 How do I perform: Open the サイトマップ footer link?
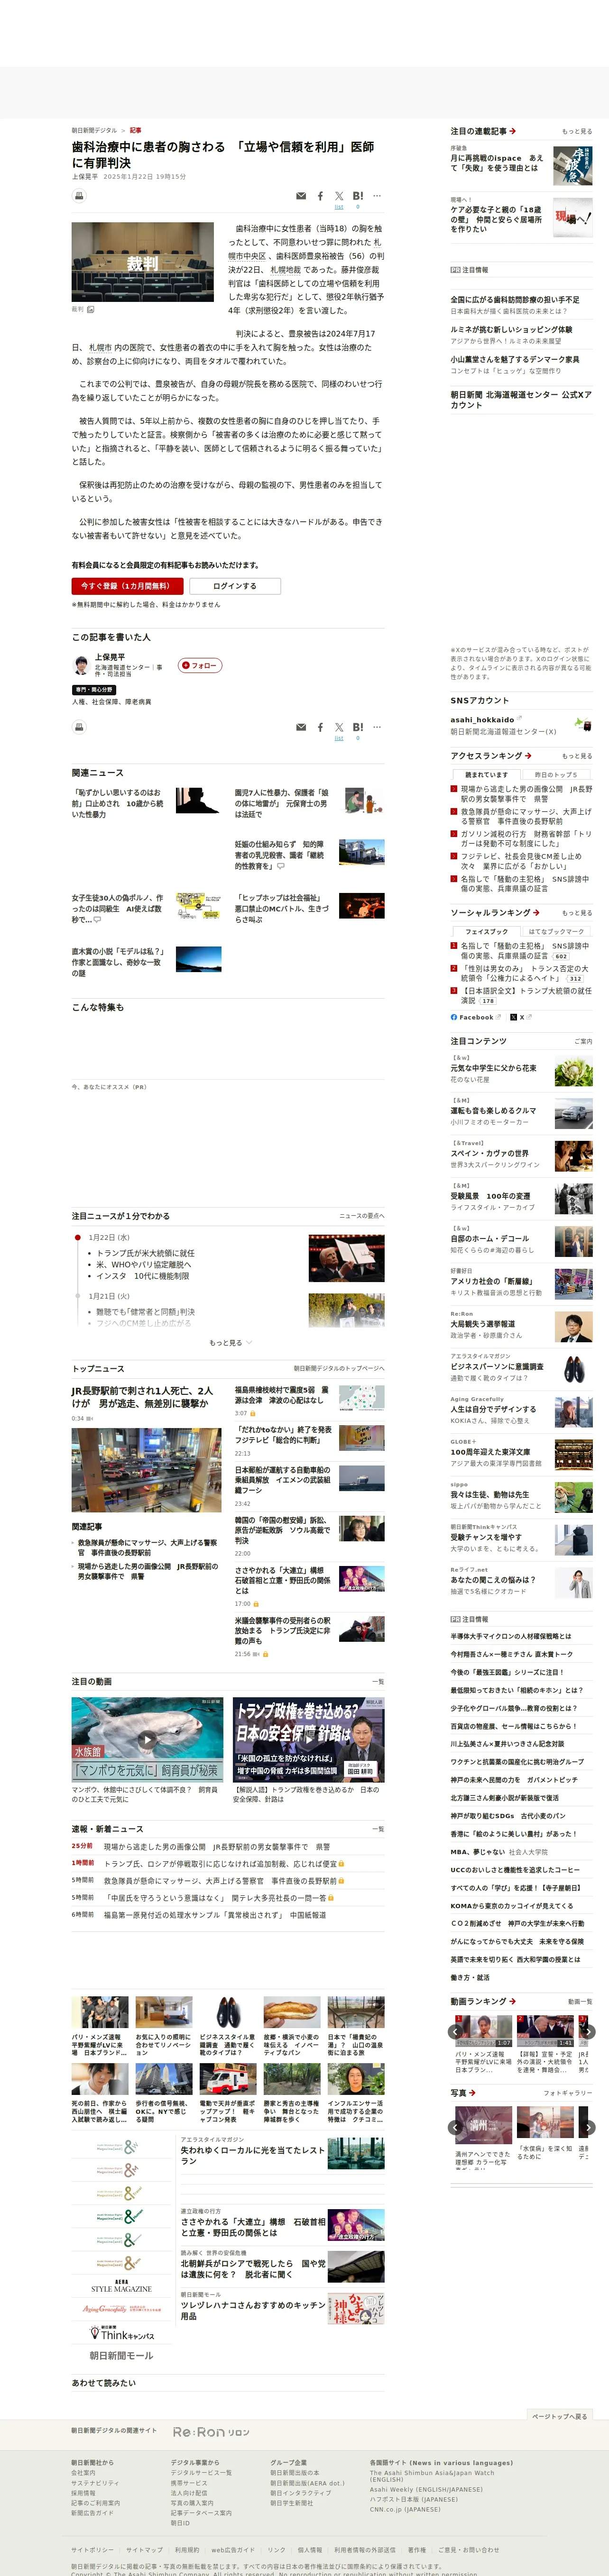[144, 2549]
